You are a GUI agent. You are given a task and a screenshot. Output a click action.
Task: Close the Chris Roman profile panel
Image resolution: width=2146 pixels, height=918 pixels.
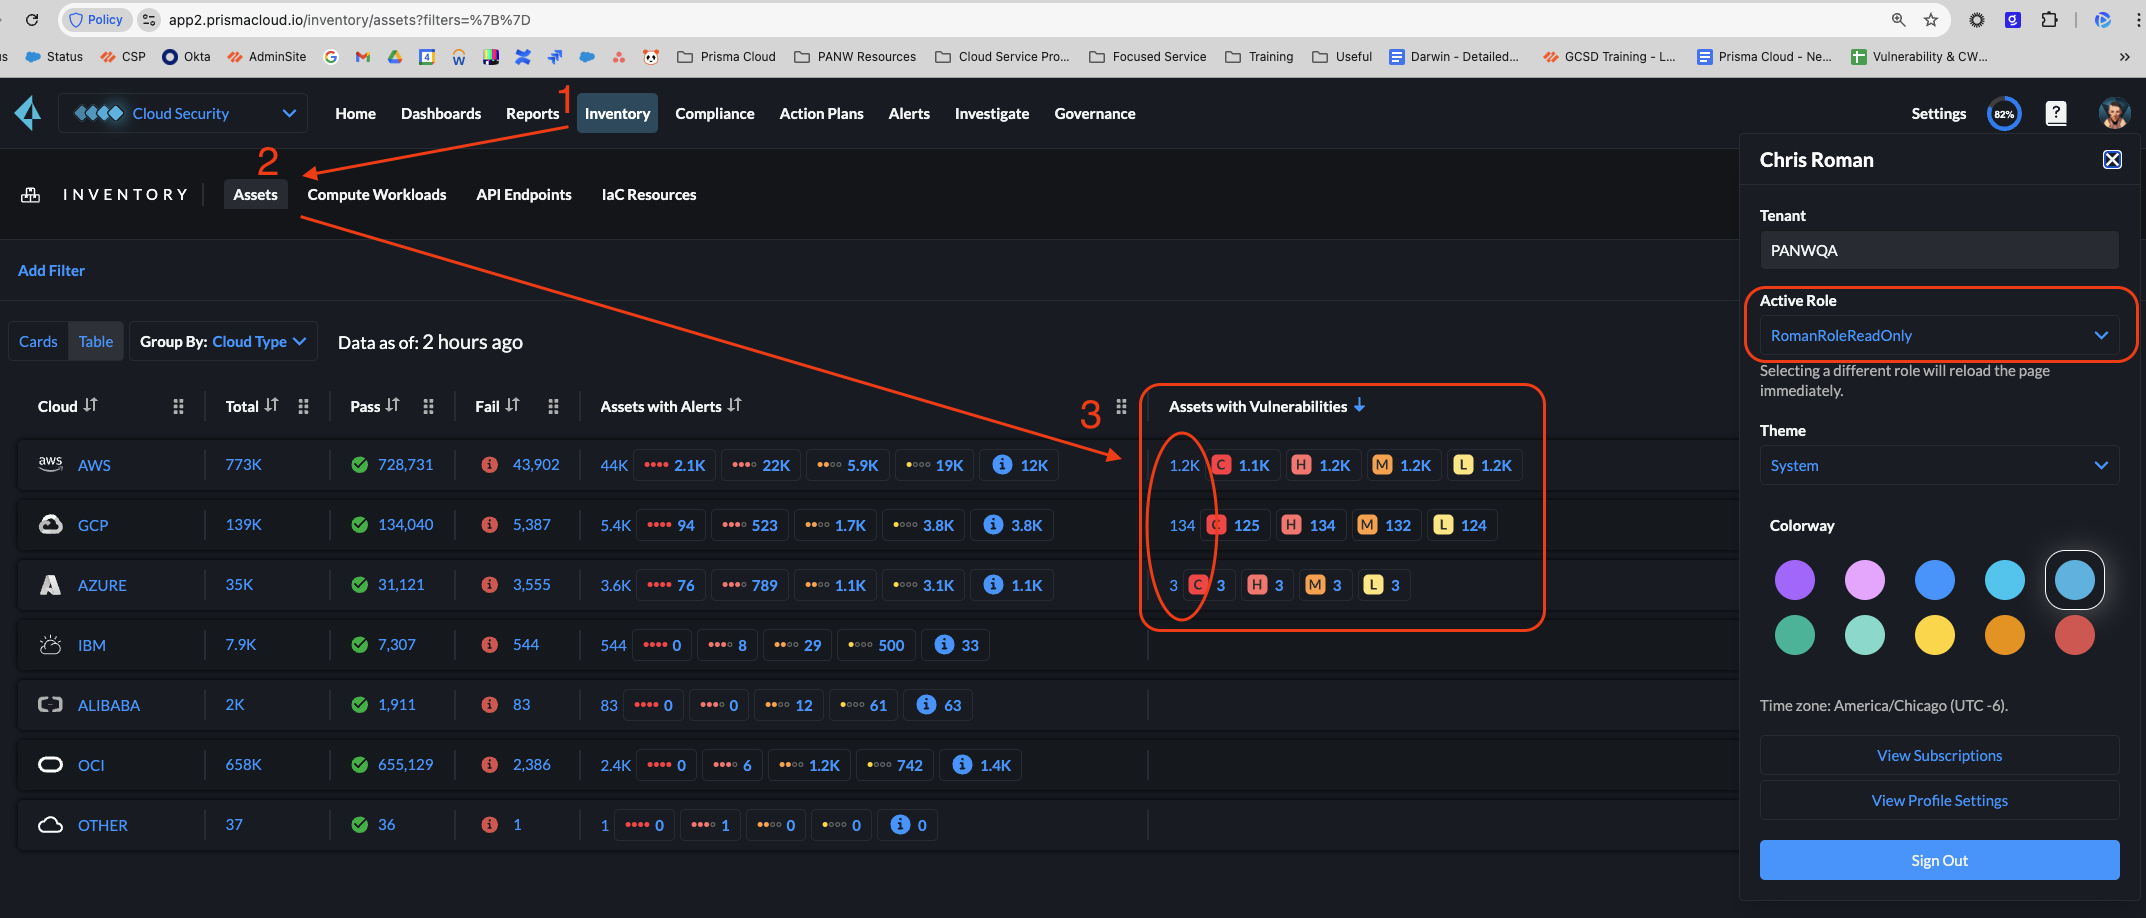2112,160
